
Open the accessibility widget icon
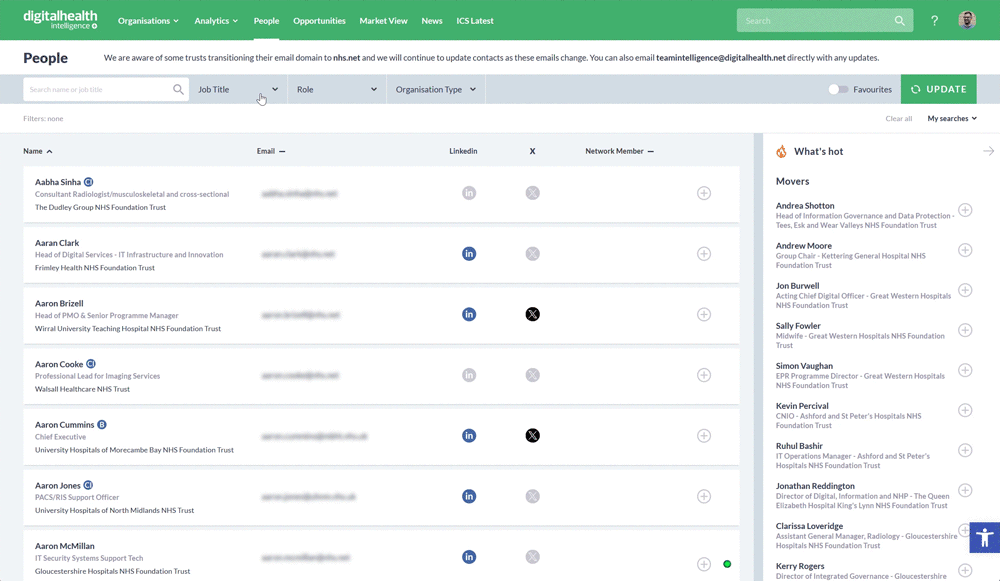[984, 538]
